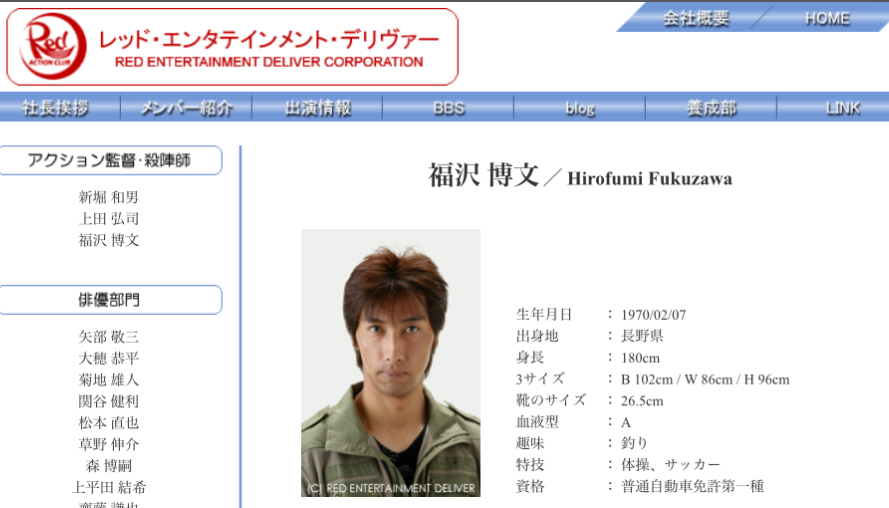Open the 出演情報 navigation tab
This screenshot has height=508, width=889.
(x=318, y=108)
